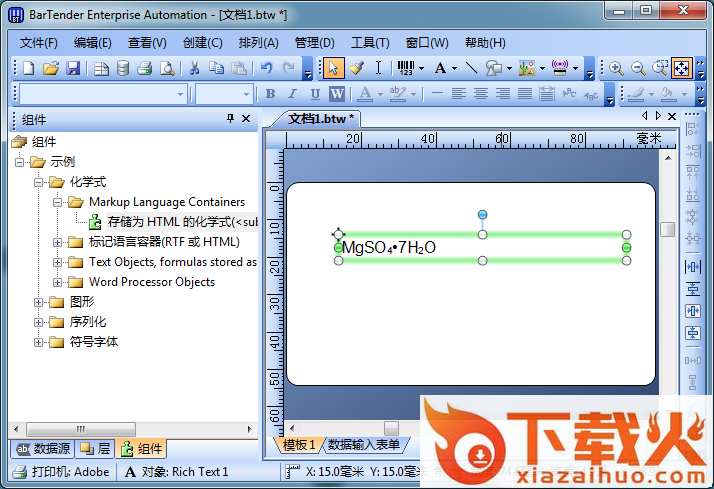Screen dimensions: 714x489
Task: Close the 组件 panel
Action: point(246,119)
